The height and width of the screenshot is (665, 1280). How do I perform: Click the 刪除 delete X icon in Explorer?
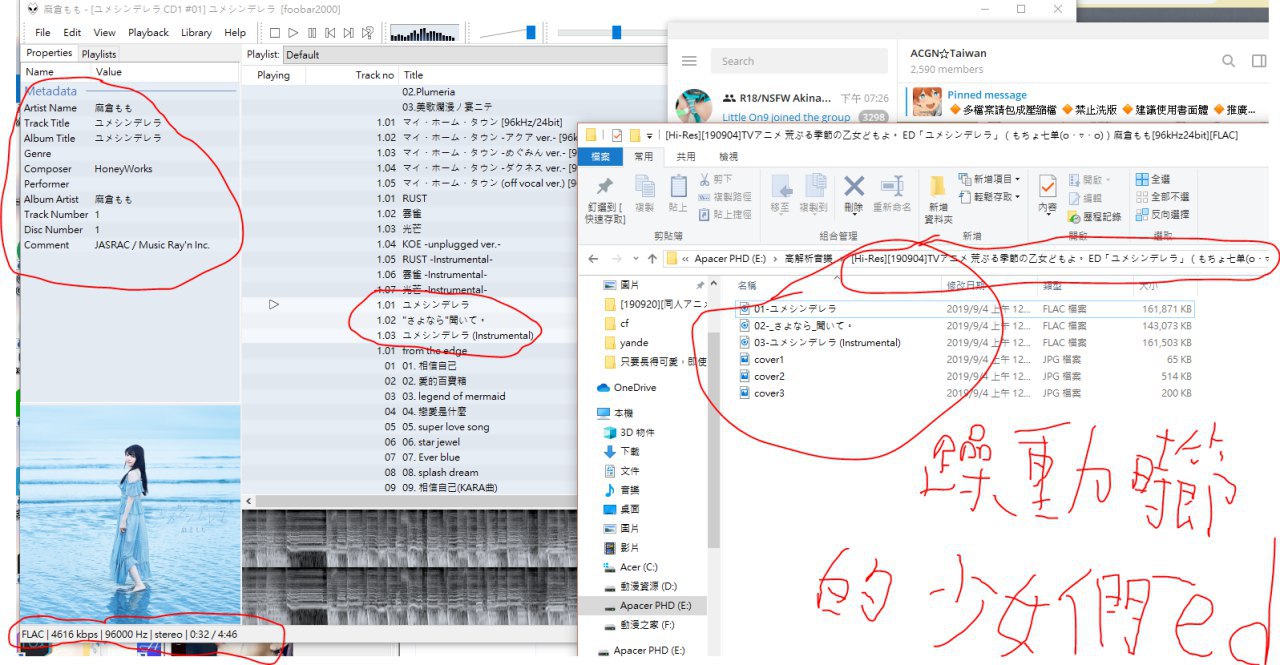853,195
